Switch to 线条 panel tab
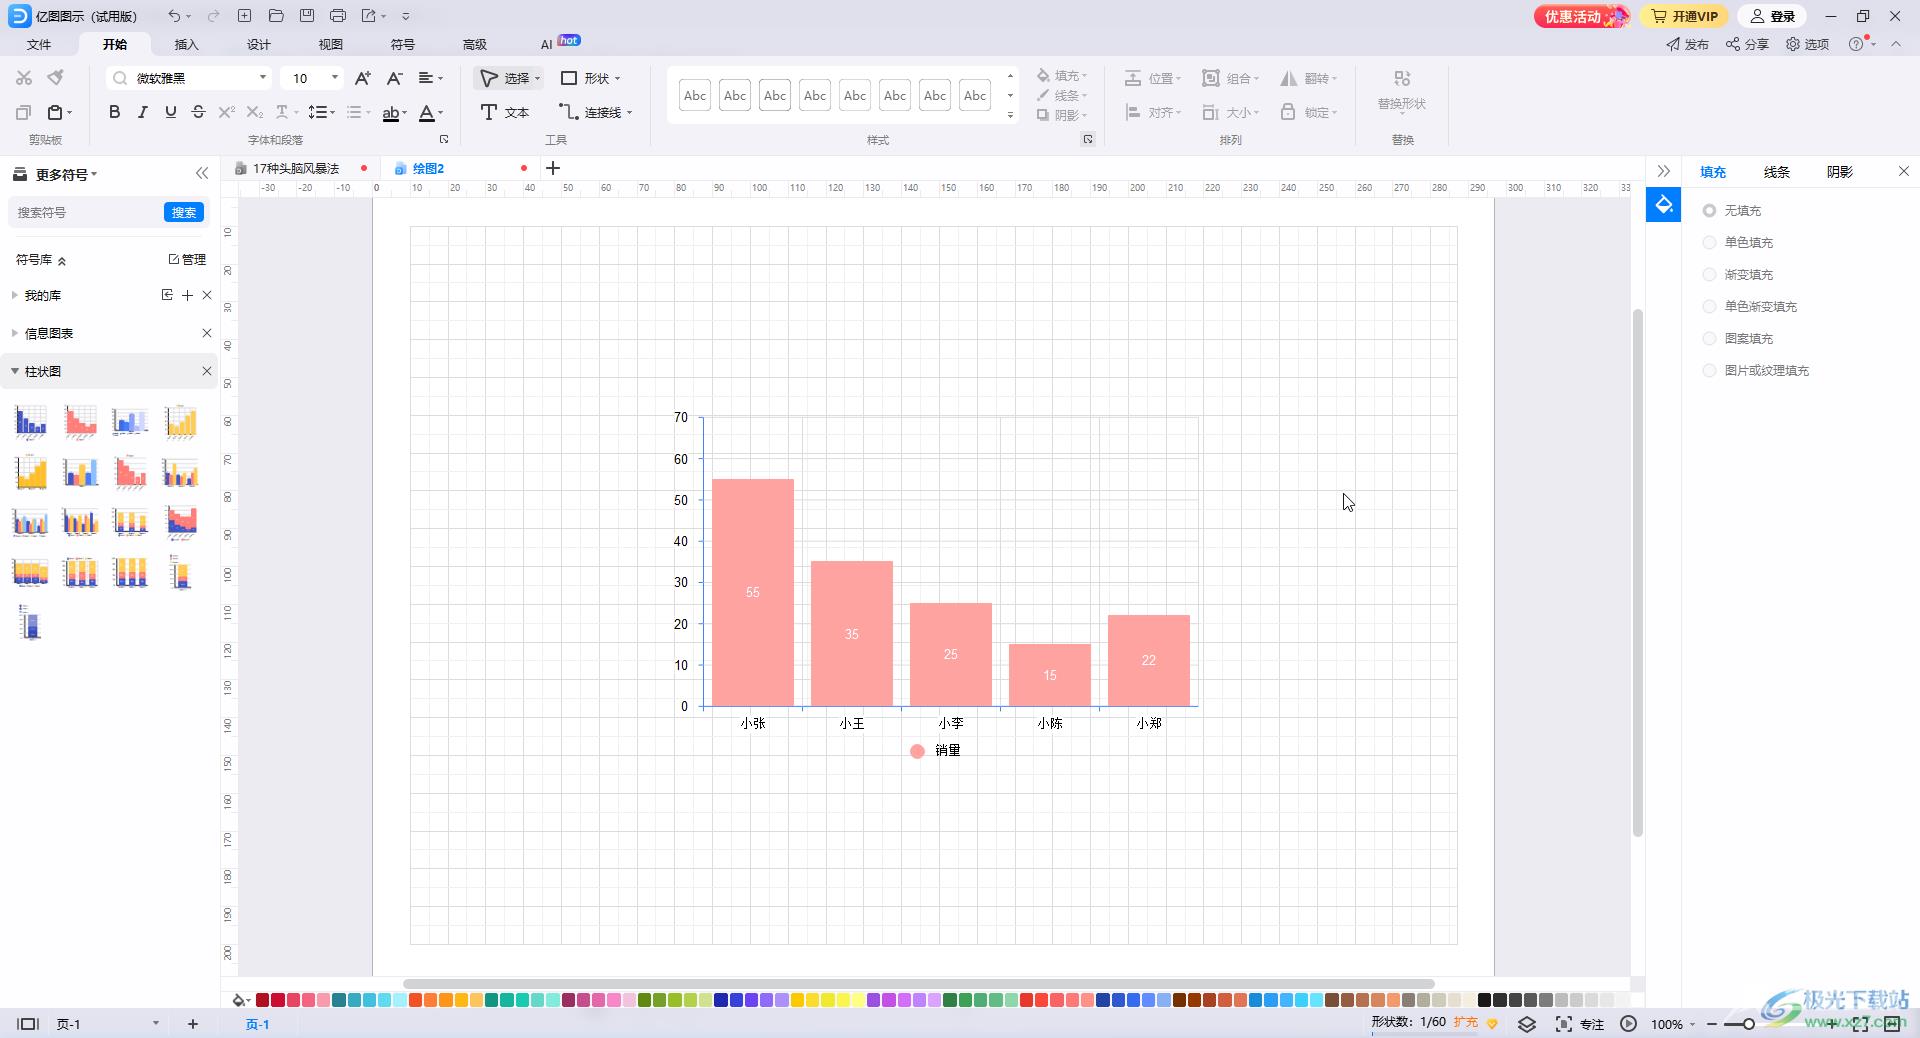1920x1038 pixels. coord(1777,172)
